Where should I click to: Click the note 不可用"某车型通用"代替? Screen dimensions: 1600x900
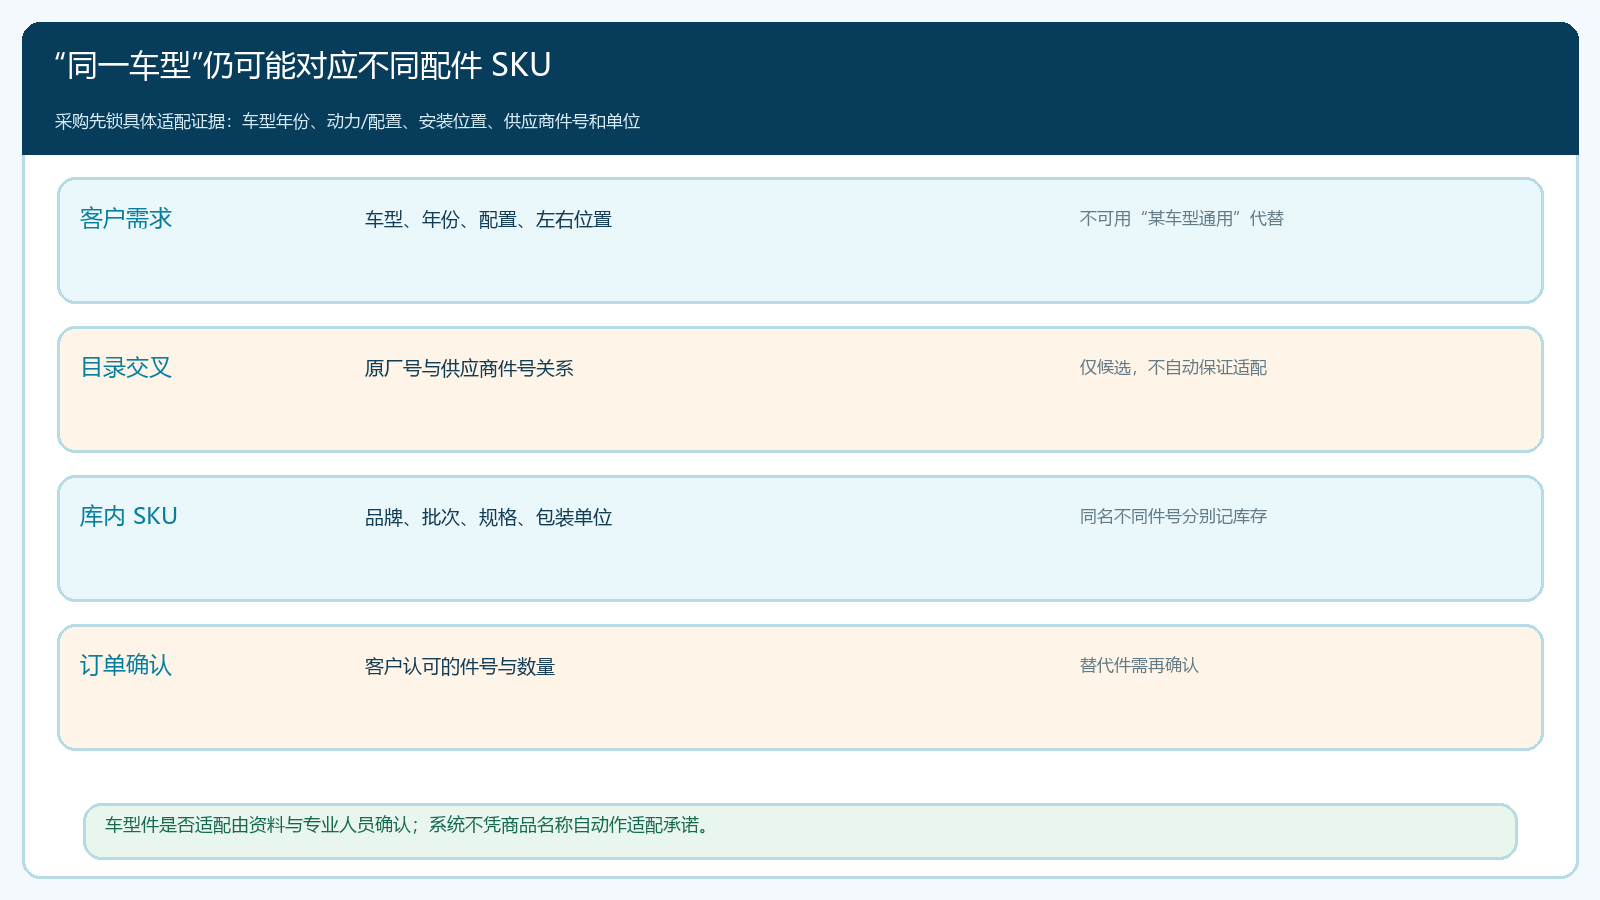pyautogui.click(x=1181, y=218)
